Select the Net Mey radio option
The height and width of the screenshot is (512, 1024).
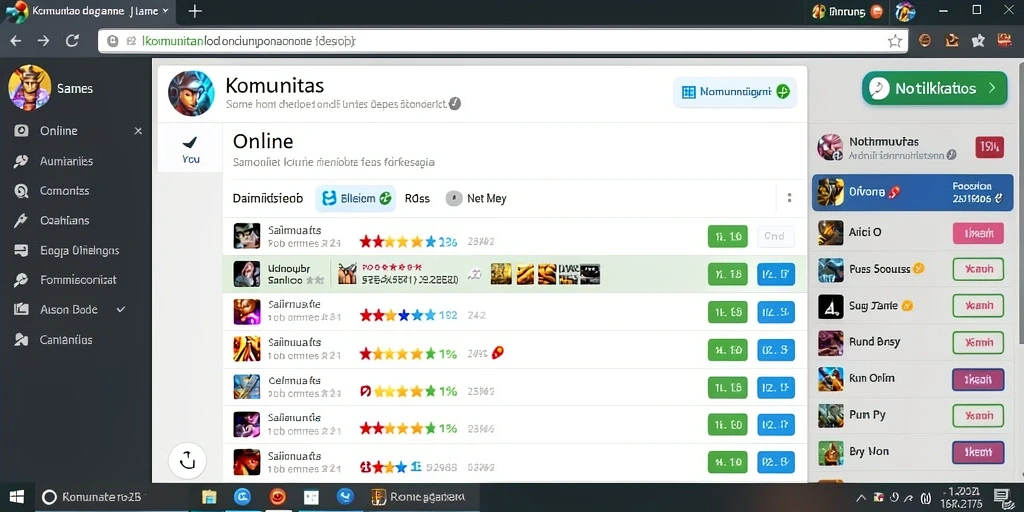point(454,199)
